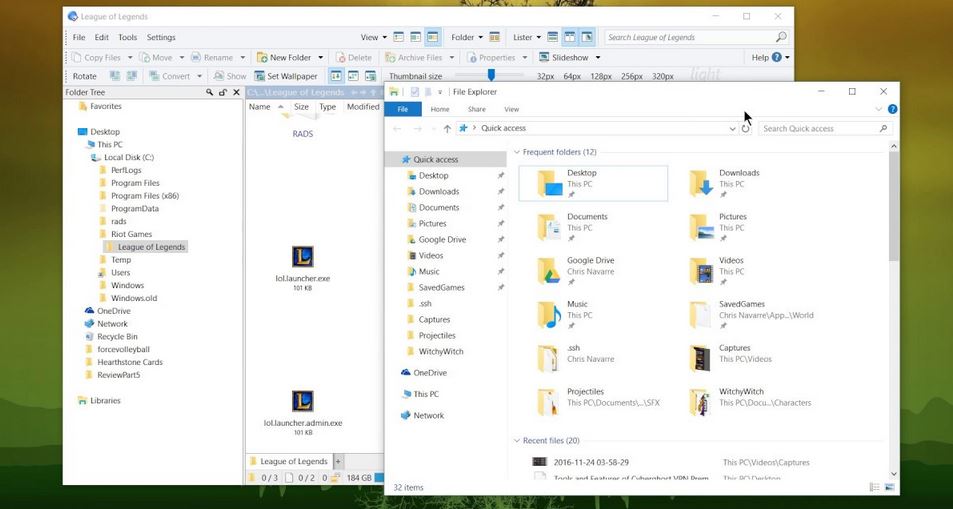The width and height of the screenshot is (953, 509).
Task: Click the search magnifier in League of Legends search box
Action: click(x=781, y=37)
